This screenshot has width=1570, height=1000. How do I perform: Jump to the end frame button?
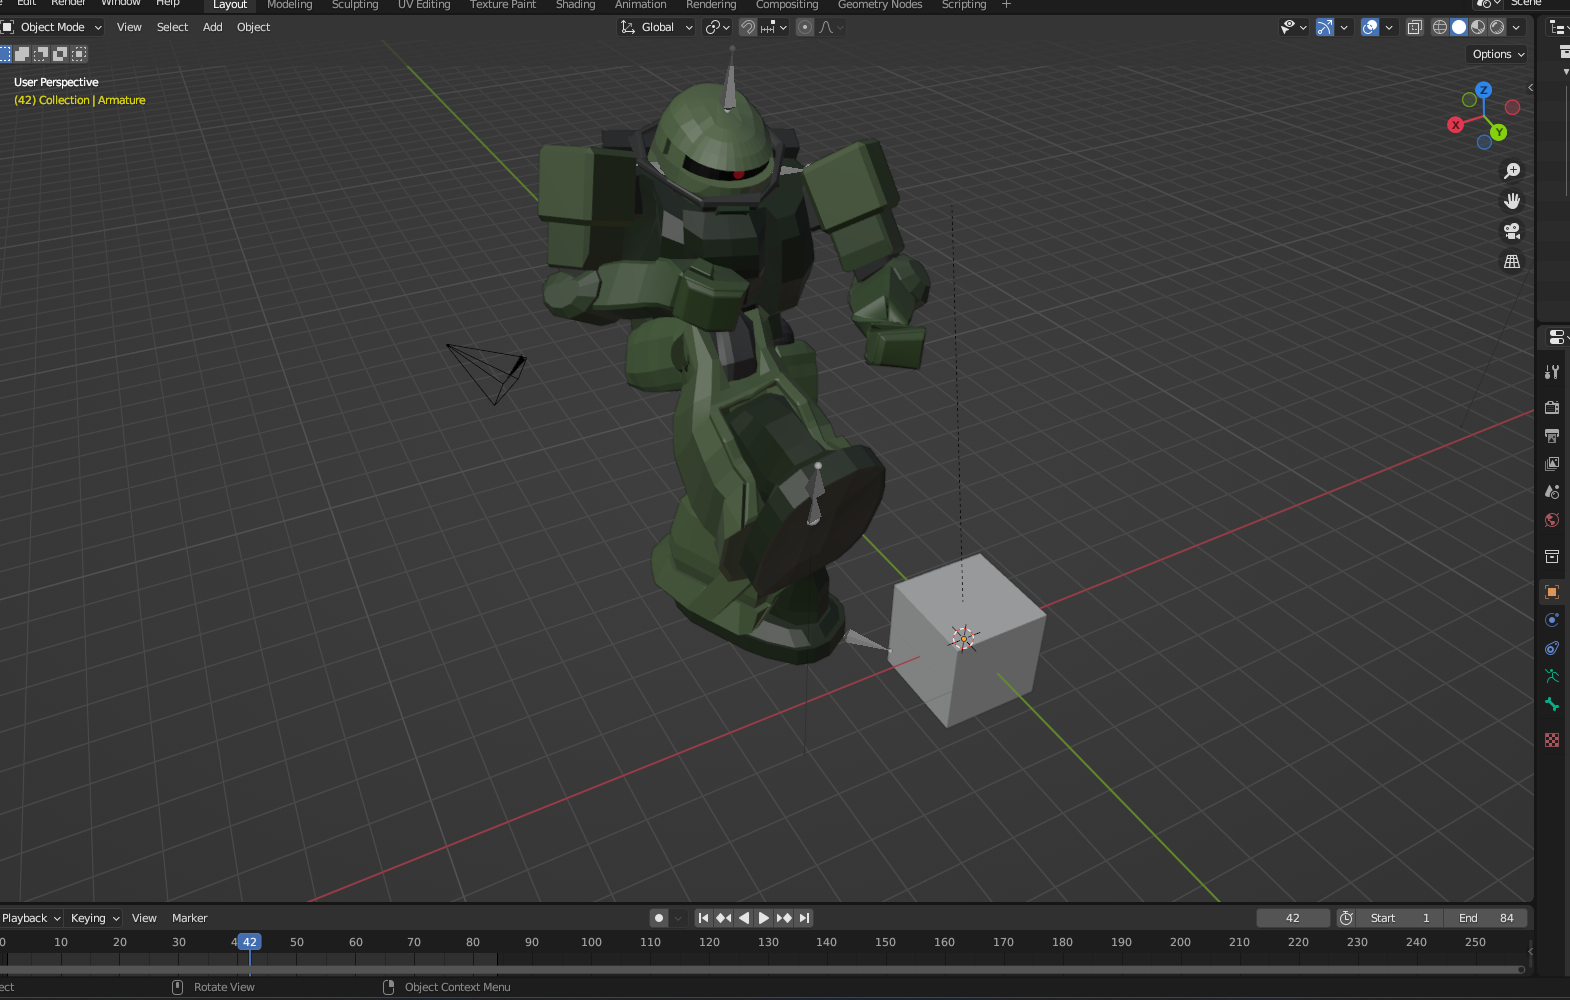tap(805, 918)
